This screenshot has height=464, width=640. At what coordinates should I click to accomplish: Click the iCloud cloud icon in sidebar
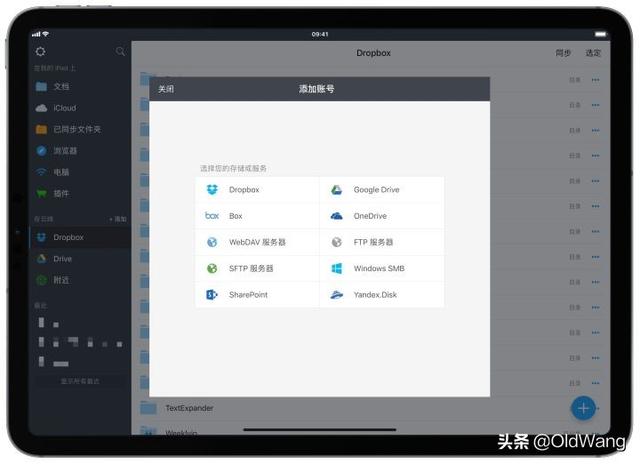[x=41, y=108]
